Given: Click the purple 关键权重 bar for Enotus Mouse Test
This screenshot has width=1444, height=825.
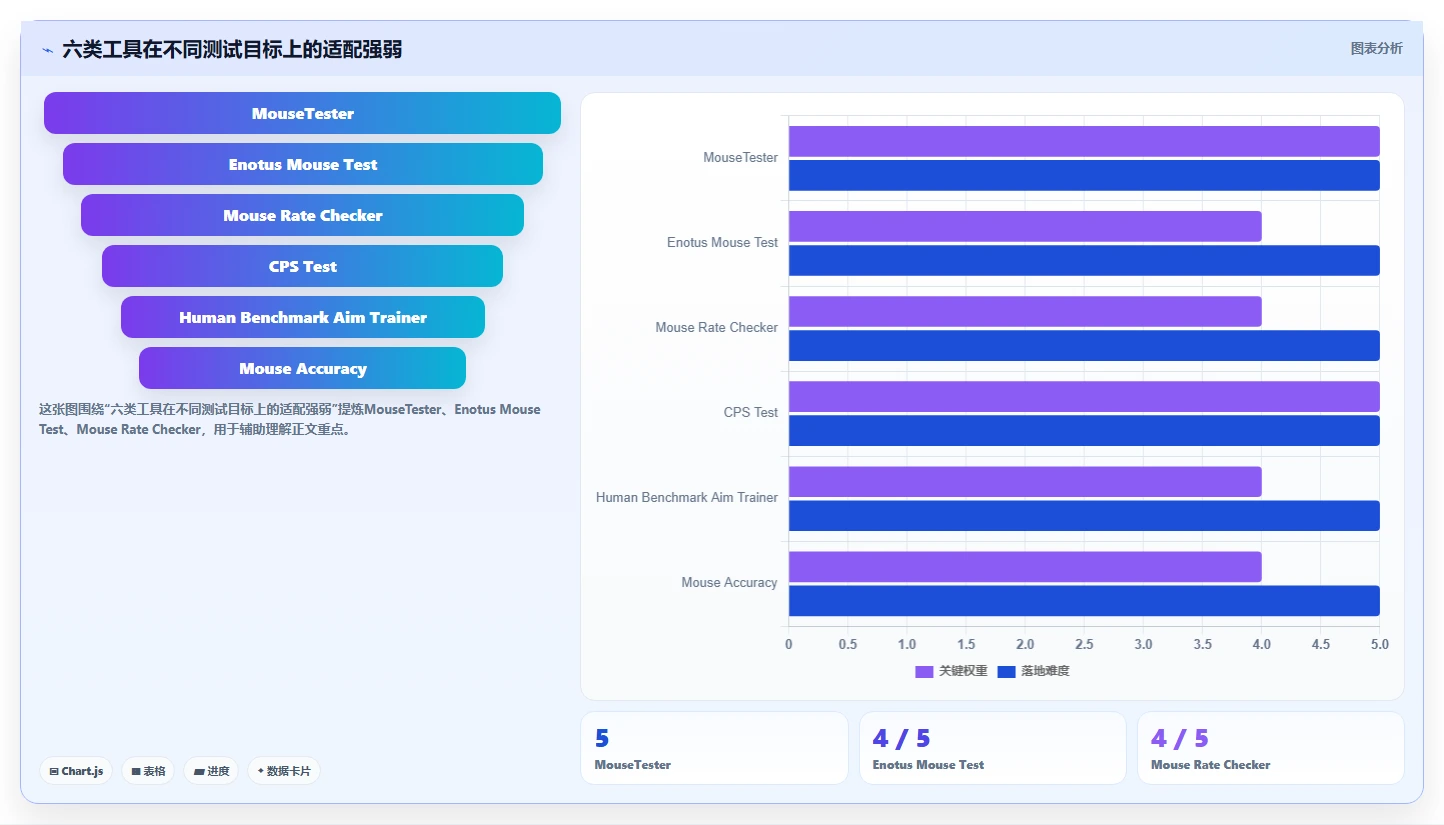Looking at the screenshot, I should click(1025, 226).
